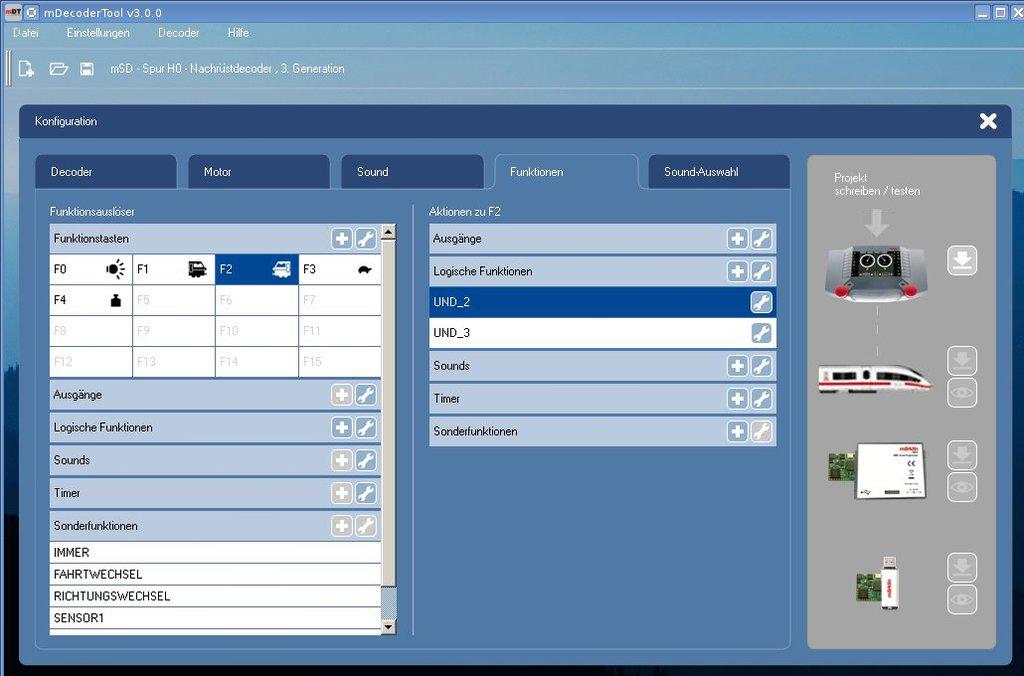Click the trigger list scrollbar down arrow
The height and width of the screenshot is (676, 1024).
(x=389, y=627)
